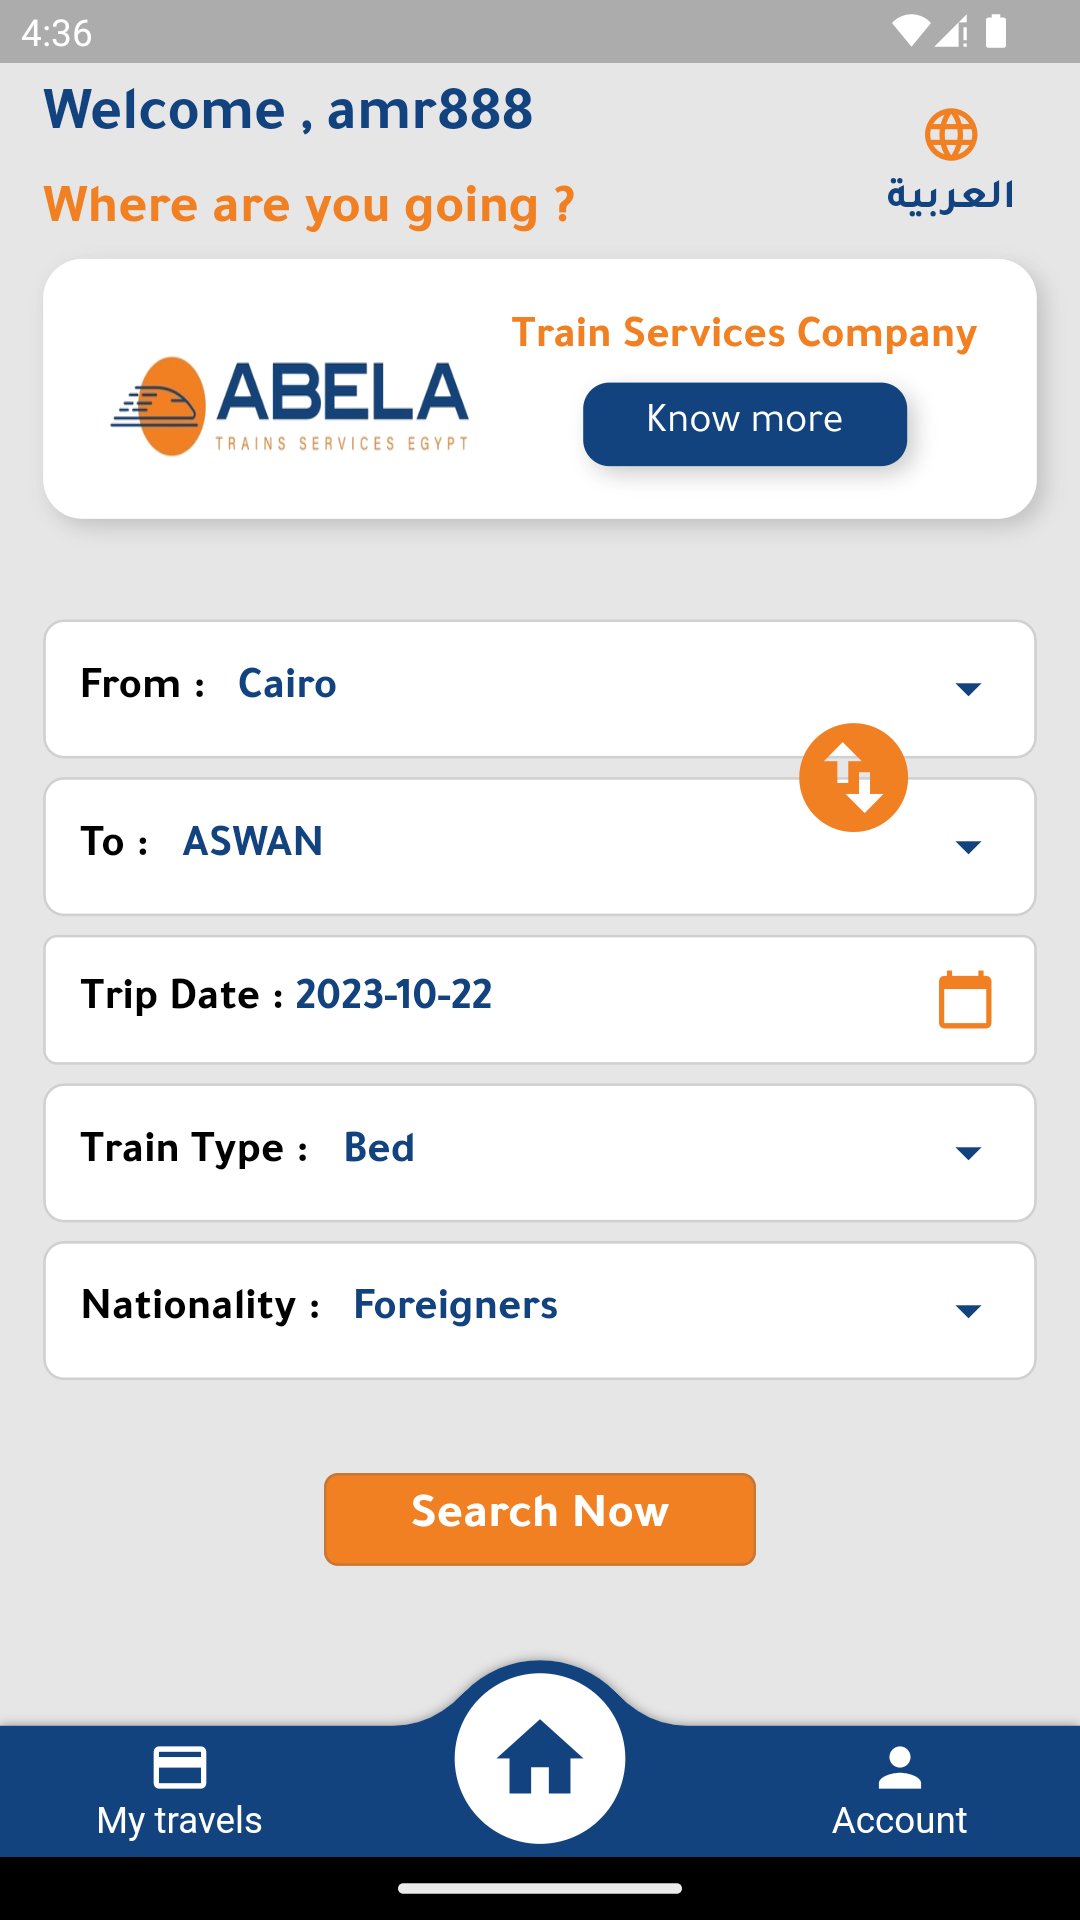1080x1920 pixels.
Task: Switch language to Arabic text link
Action: tap(950, 195)
